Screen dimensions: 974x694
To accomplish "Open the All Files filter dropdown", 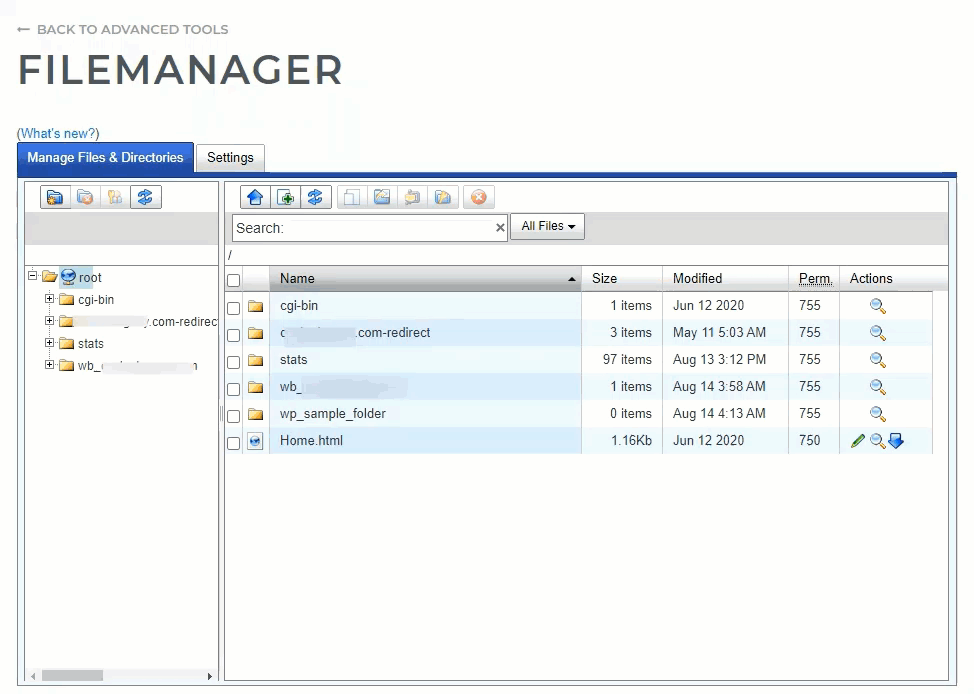I will [547, 227].
